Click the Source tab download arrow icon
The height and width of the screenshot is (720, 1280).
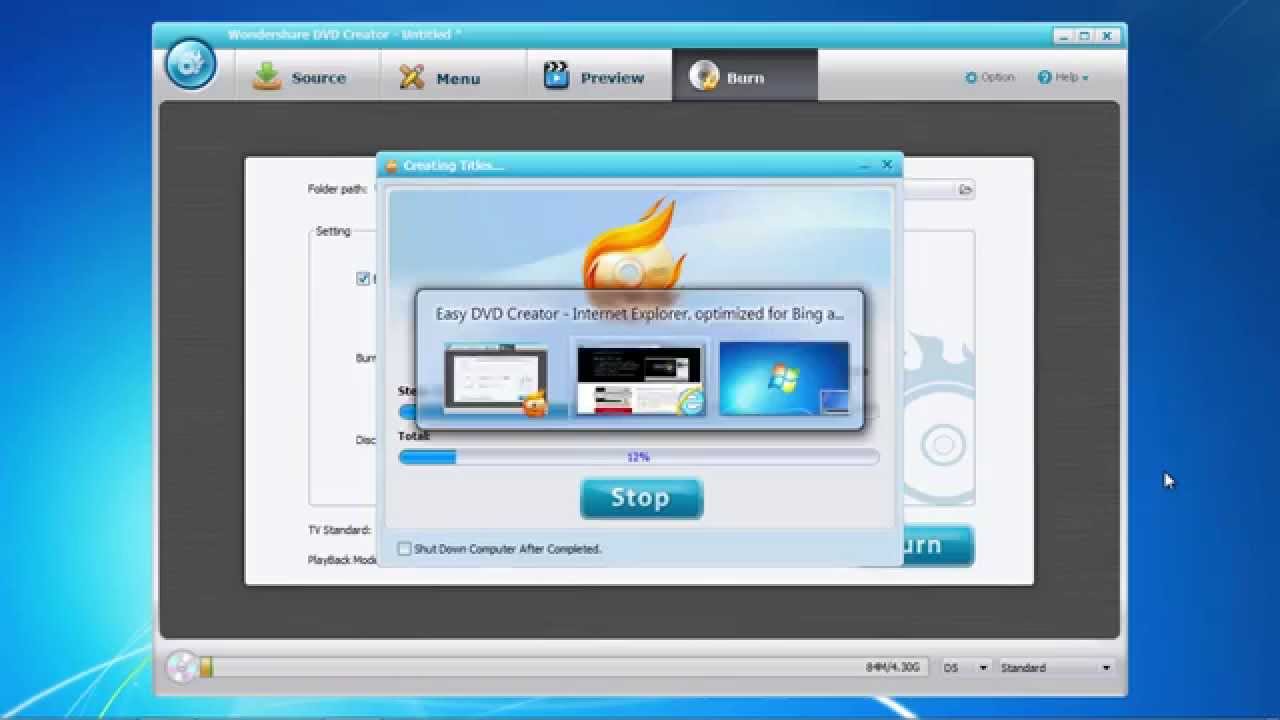[267, 77]
